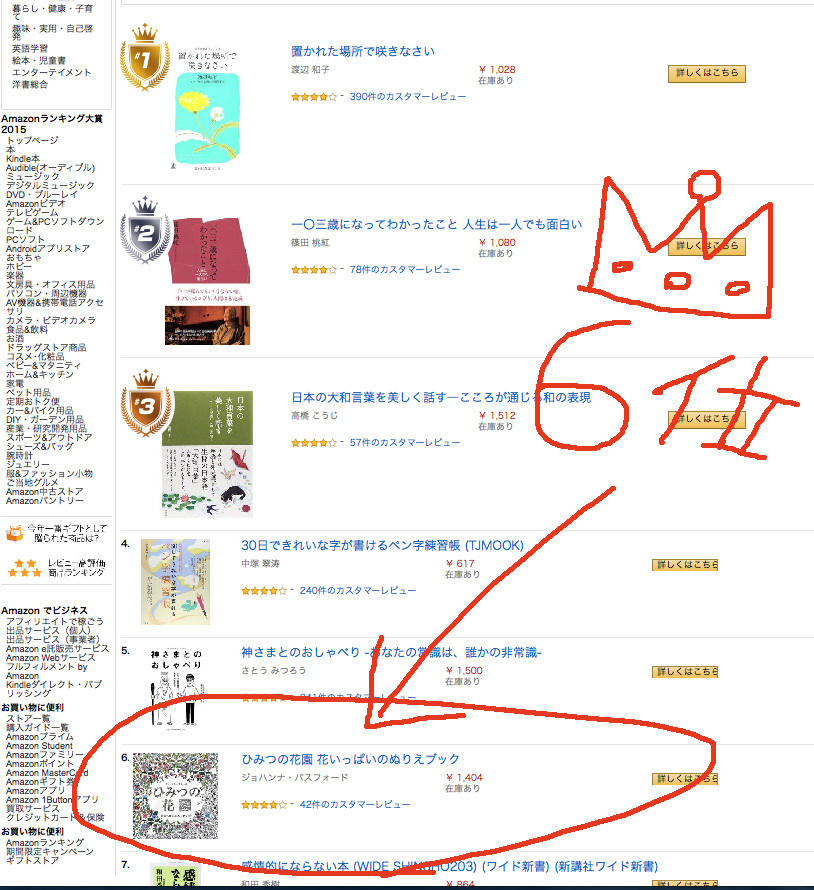Open Amazonプライム sidebar link
This screenshot has height=890, width=814.
40,737
